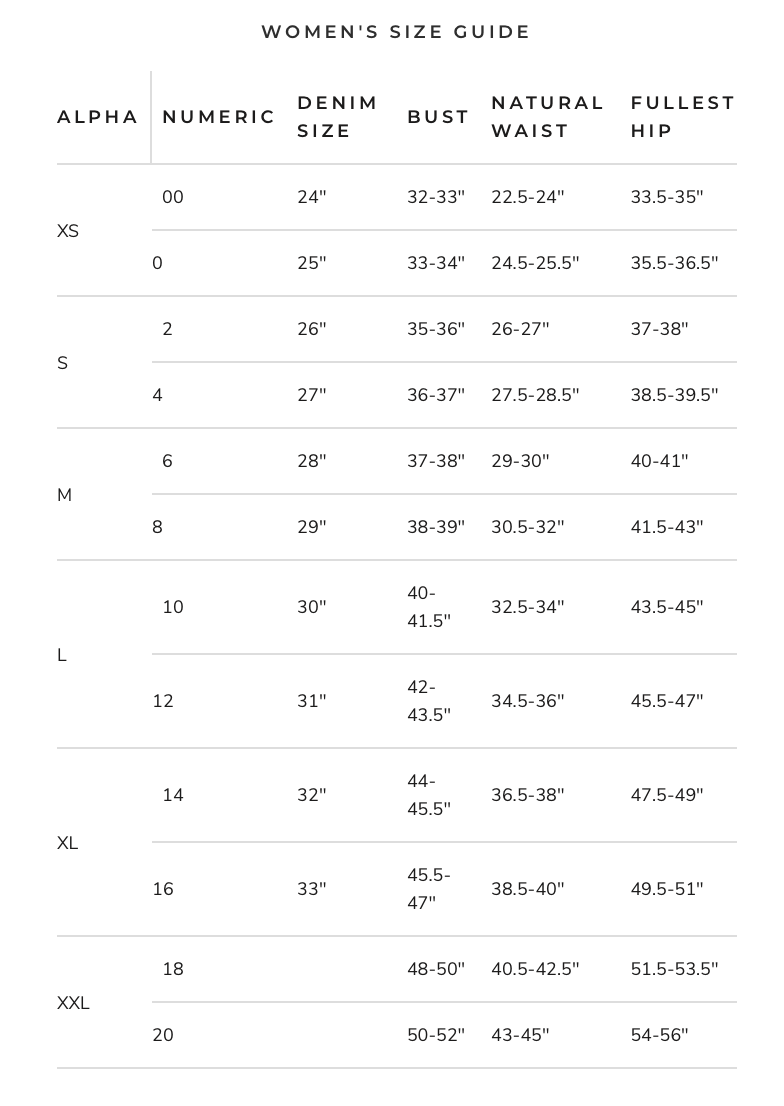
Task: Click numeric size 00 cell
Action: coord(173,197)
